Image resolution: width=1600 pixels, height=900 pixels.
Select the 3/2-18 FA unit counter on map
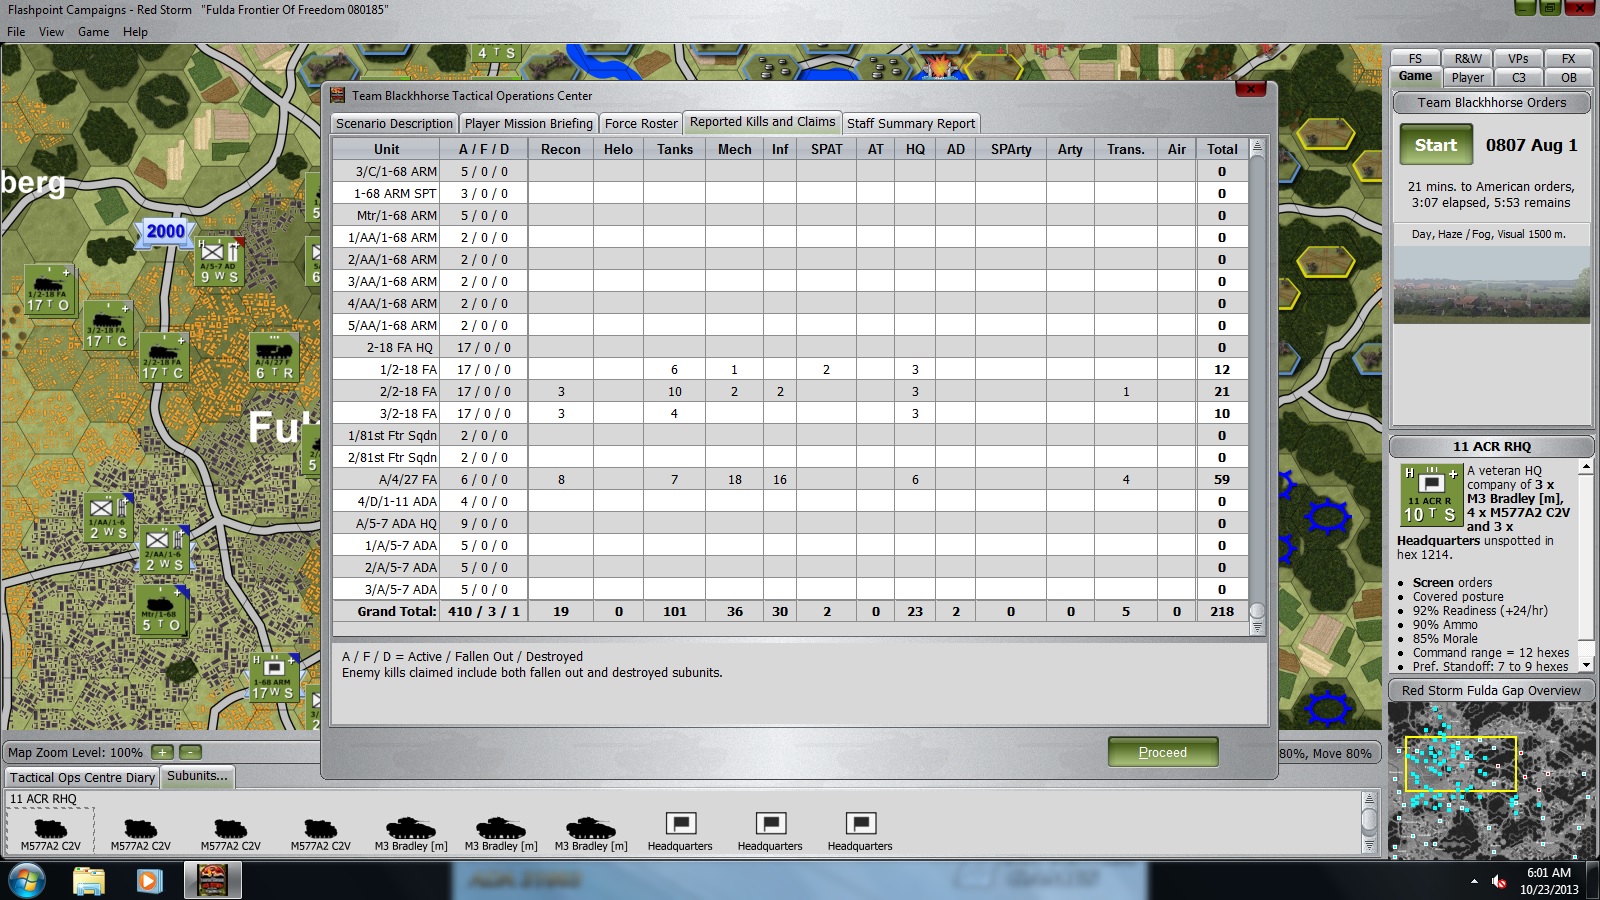(107, 326)
